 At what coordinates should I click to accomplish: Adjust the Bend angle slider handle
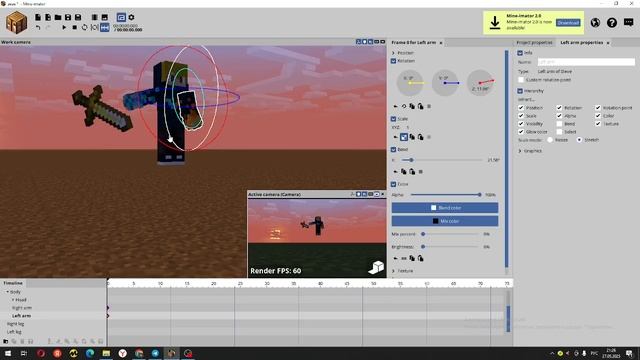point(411,160)
